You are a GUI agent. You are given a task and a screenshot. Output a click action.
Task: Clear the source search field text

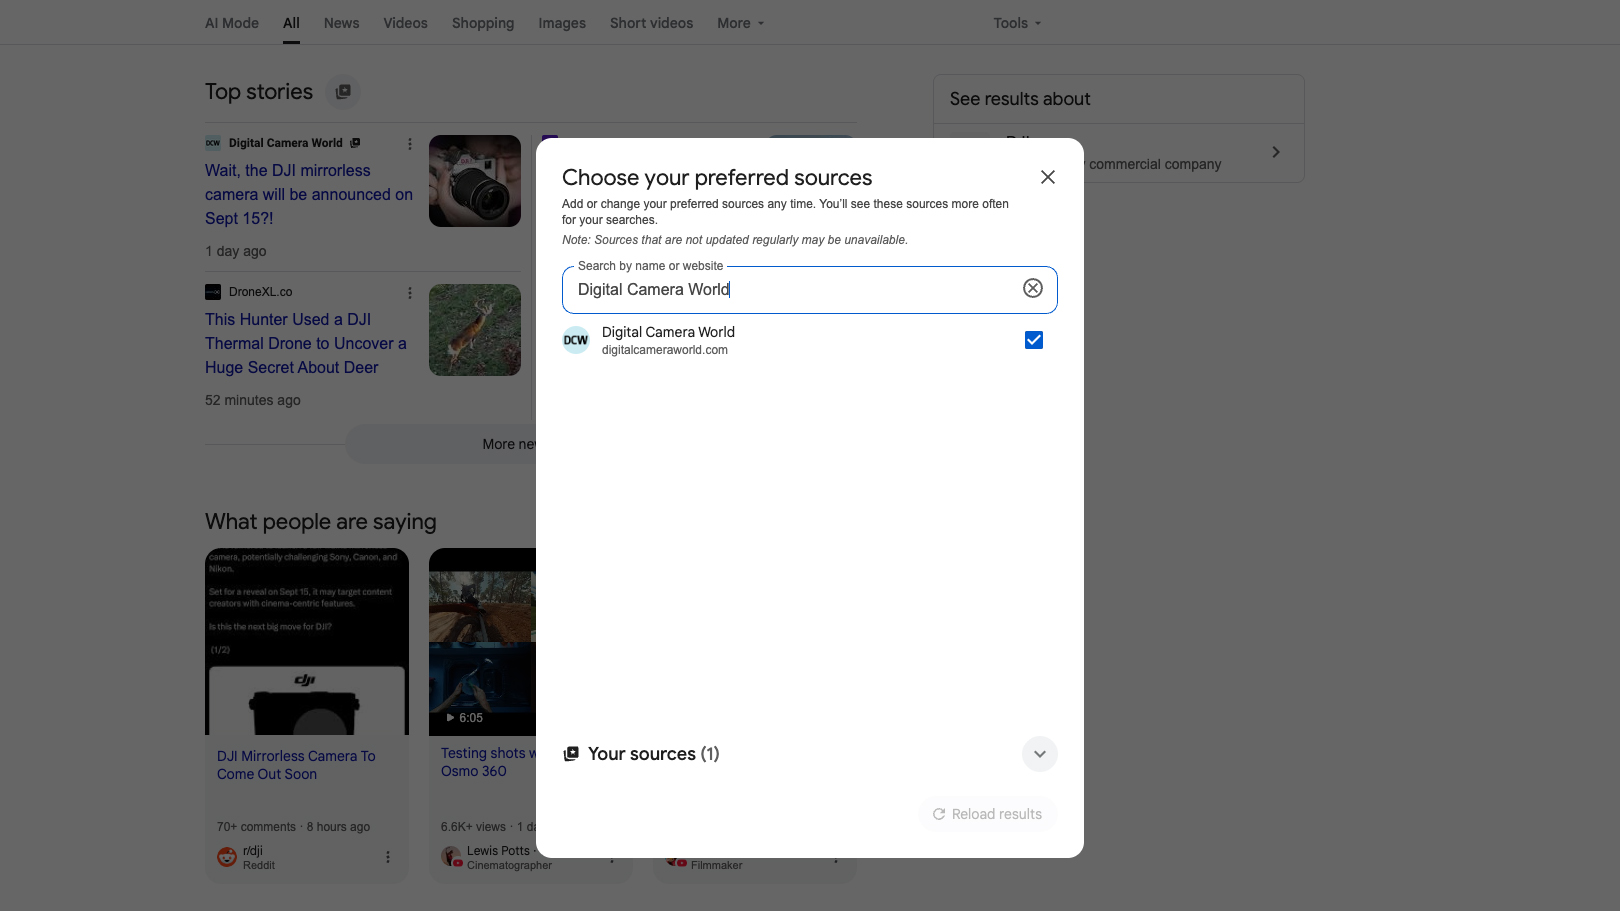click(1033, 289)
